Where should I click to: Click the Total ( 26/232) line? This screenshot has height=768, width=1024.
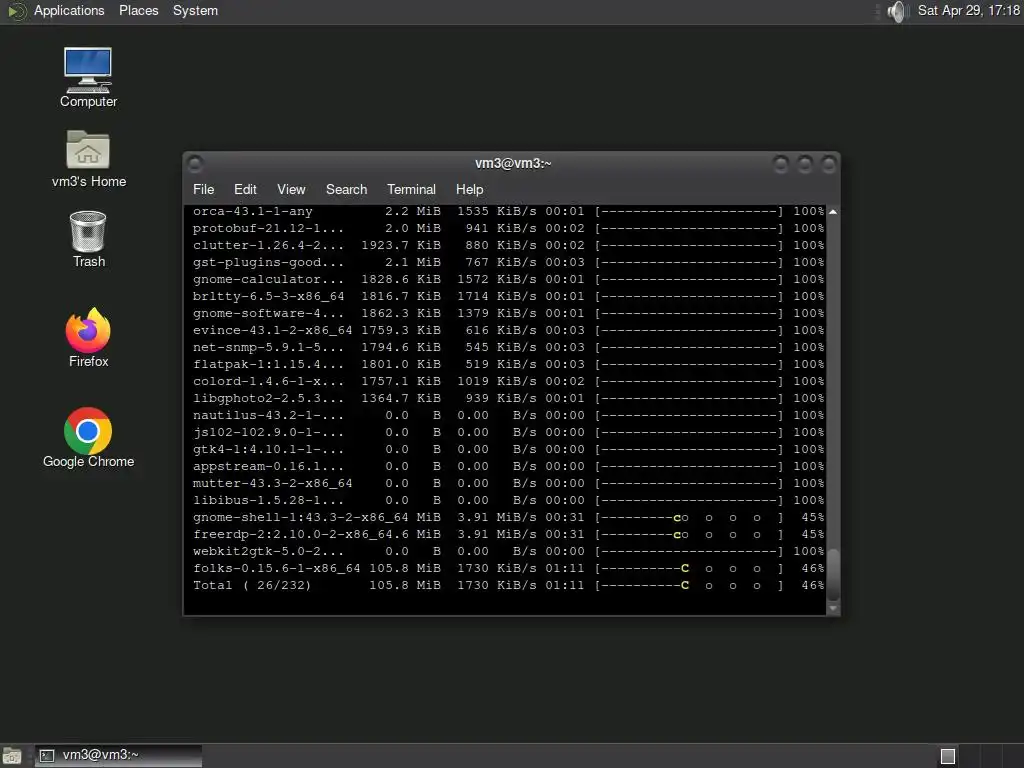point(508,585)
